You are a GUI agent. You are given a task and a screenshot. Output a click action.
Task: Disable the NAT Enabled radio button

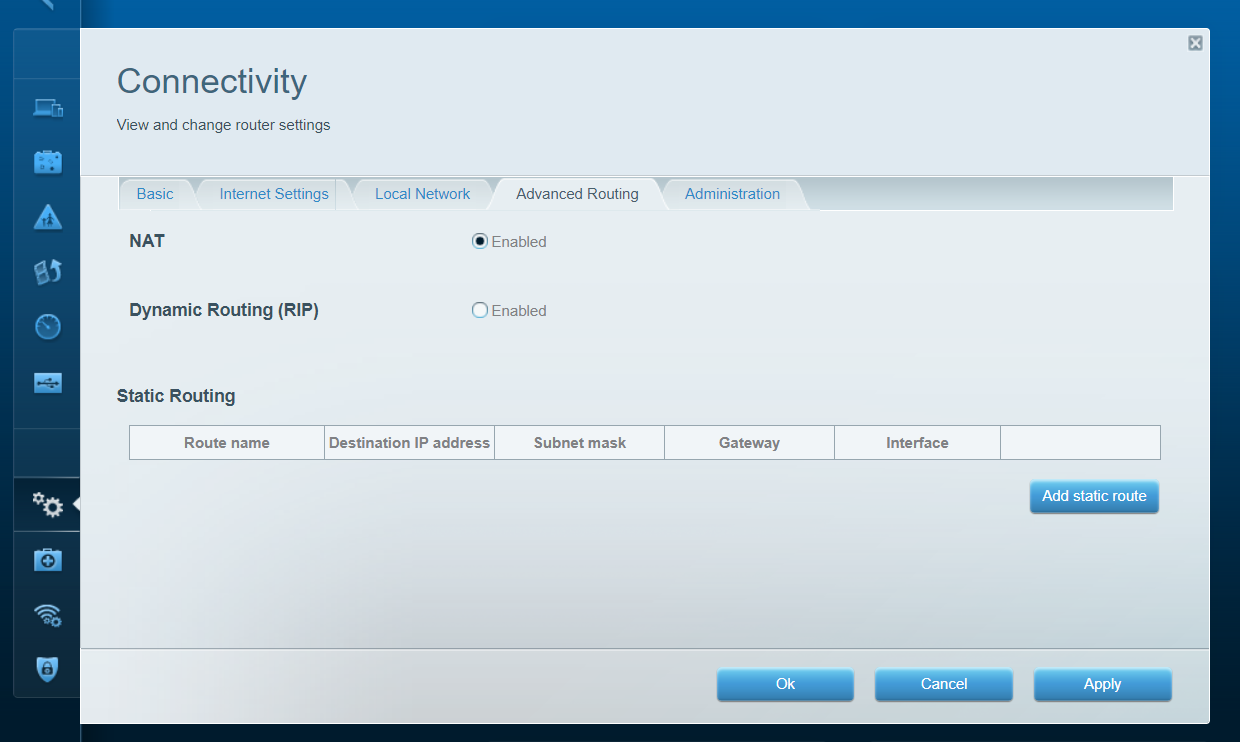coord(479,240)
